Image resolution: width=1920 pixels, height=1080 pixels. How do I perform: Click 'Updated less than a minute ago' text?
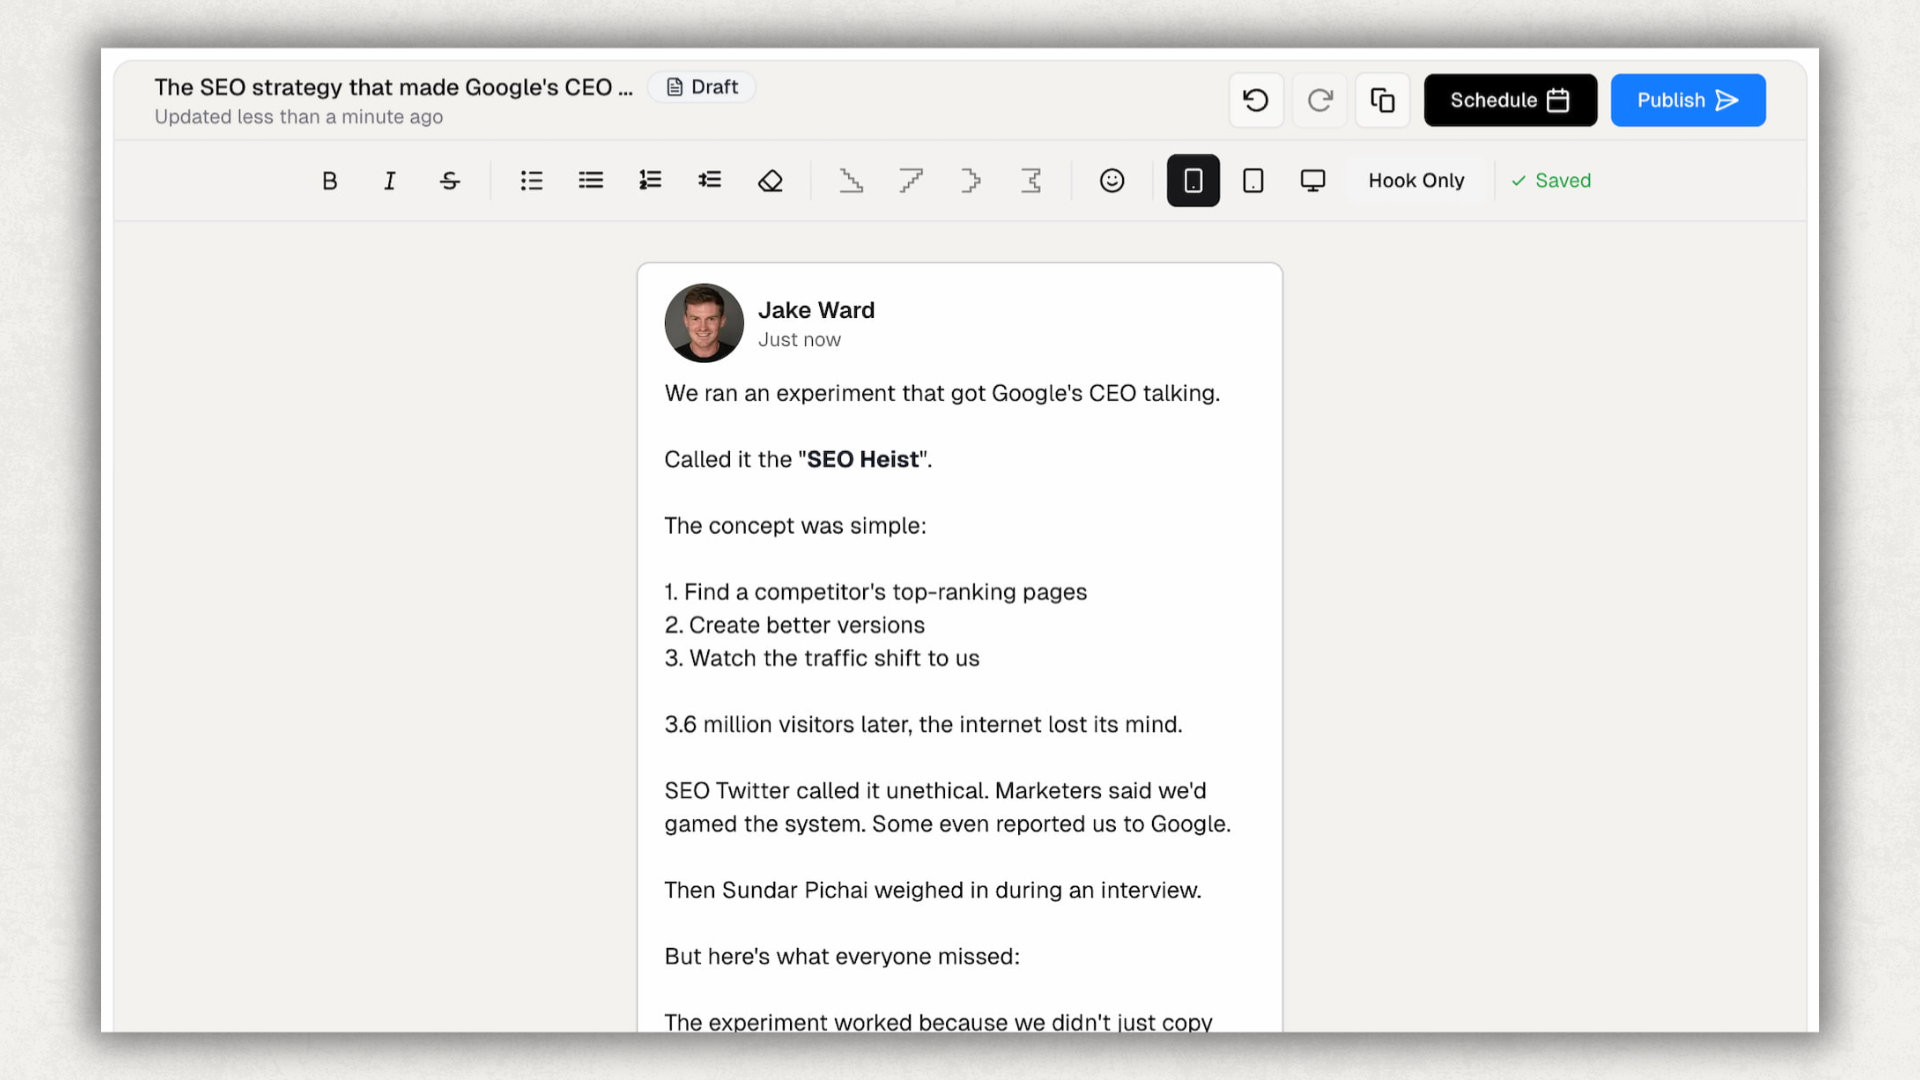tap(298, 117)
